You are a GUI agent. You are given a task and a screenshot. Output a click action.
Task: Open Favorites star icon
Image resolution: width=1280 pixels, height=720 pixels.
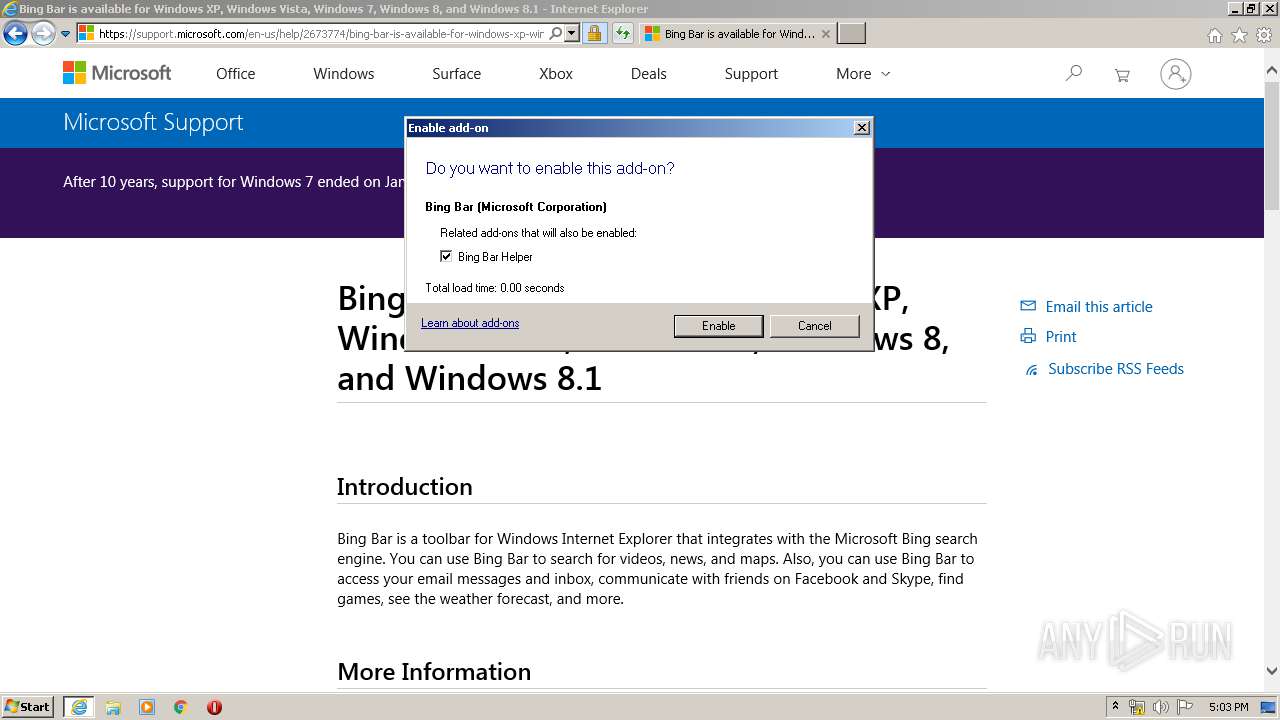click(1239, 35)
